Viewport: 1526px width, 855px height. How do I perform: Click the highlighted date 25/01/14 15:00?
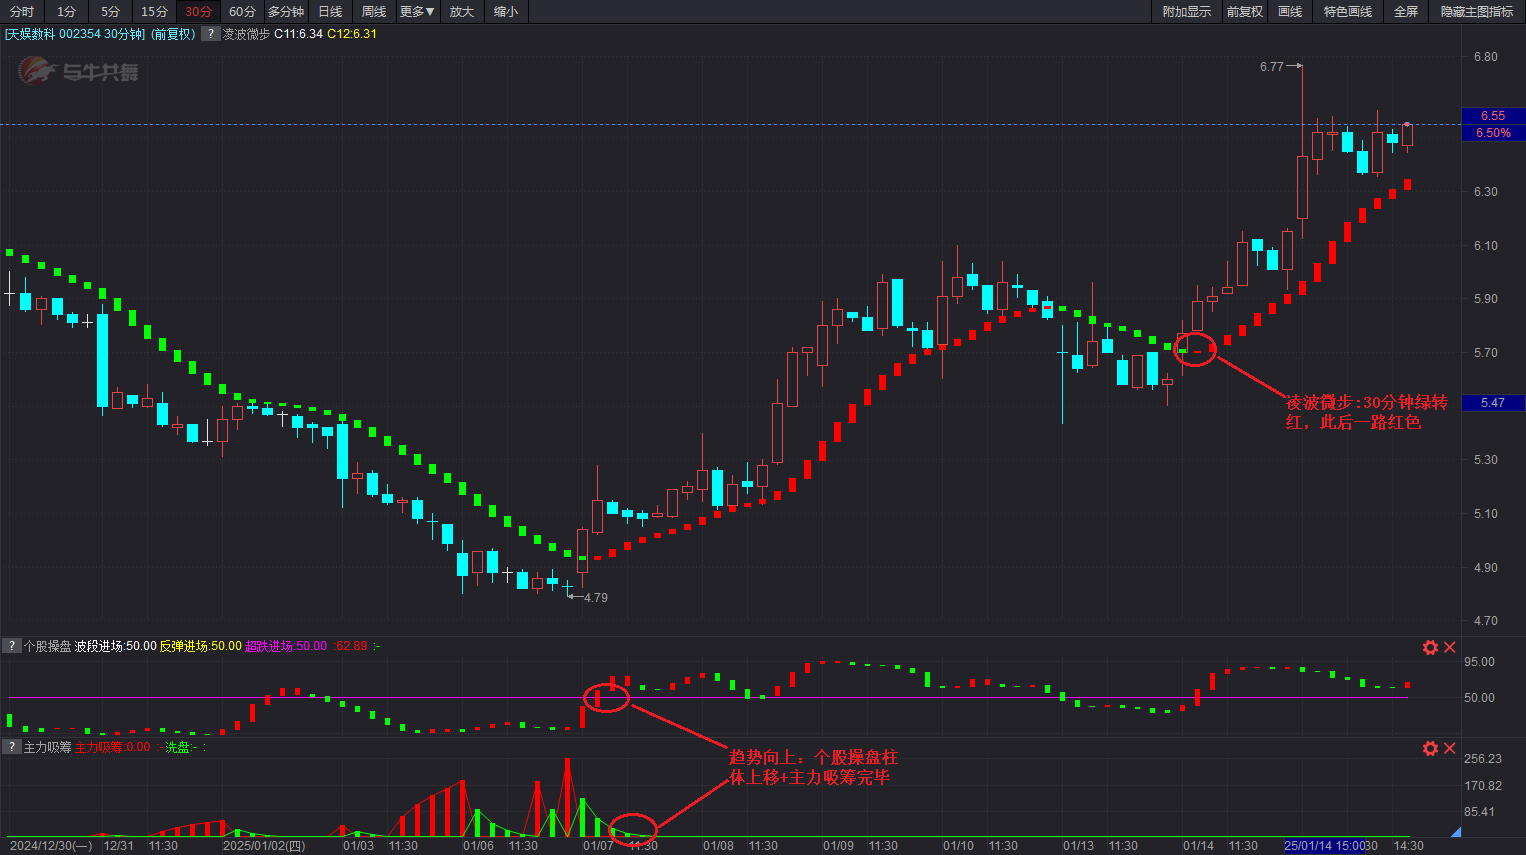(1324, 846)
